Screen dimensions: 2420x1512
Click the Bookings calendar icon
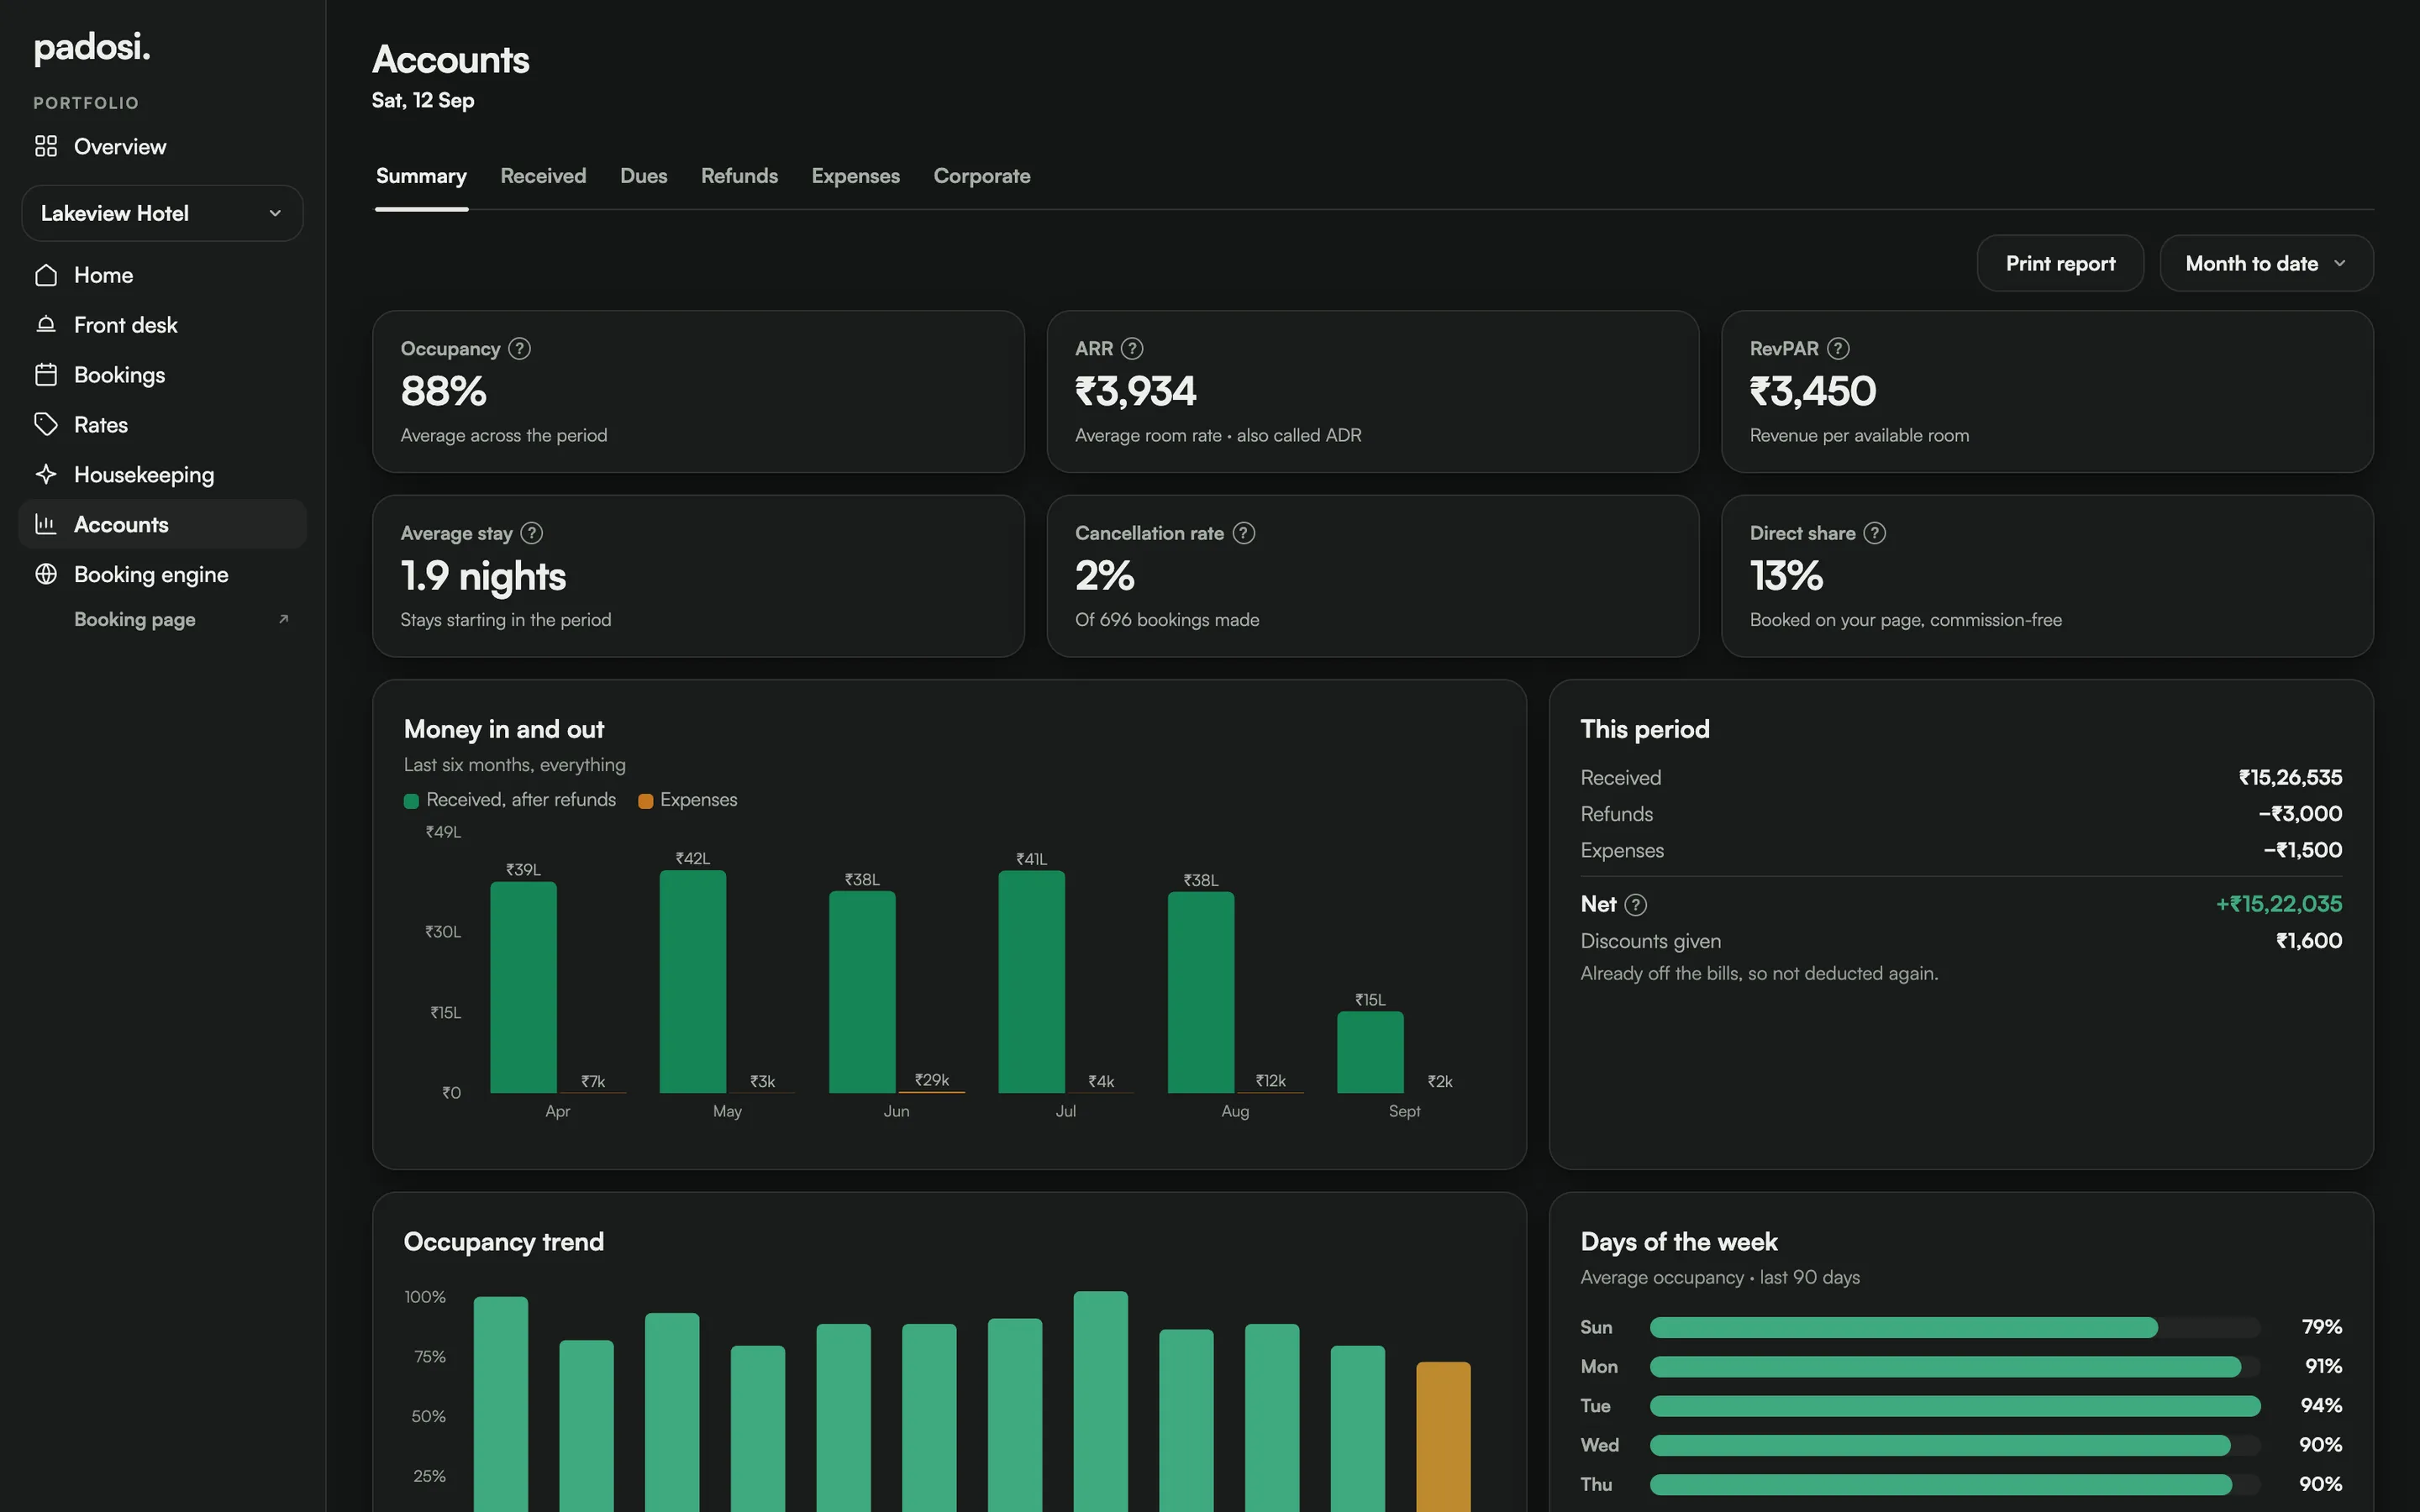[x=46, y=375]
